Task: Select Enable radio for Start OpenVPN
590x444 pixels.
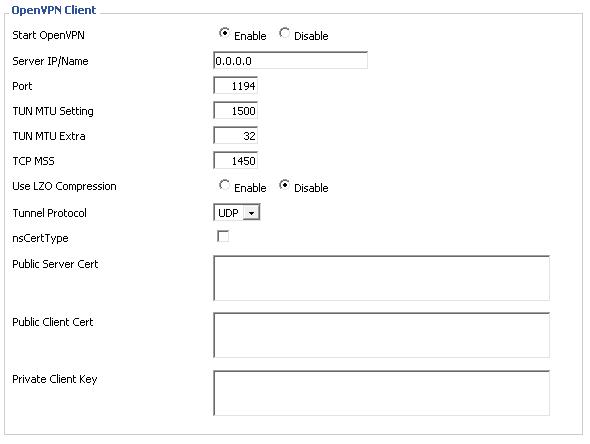Action: [224, 33]
